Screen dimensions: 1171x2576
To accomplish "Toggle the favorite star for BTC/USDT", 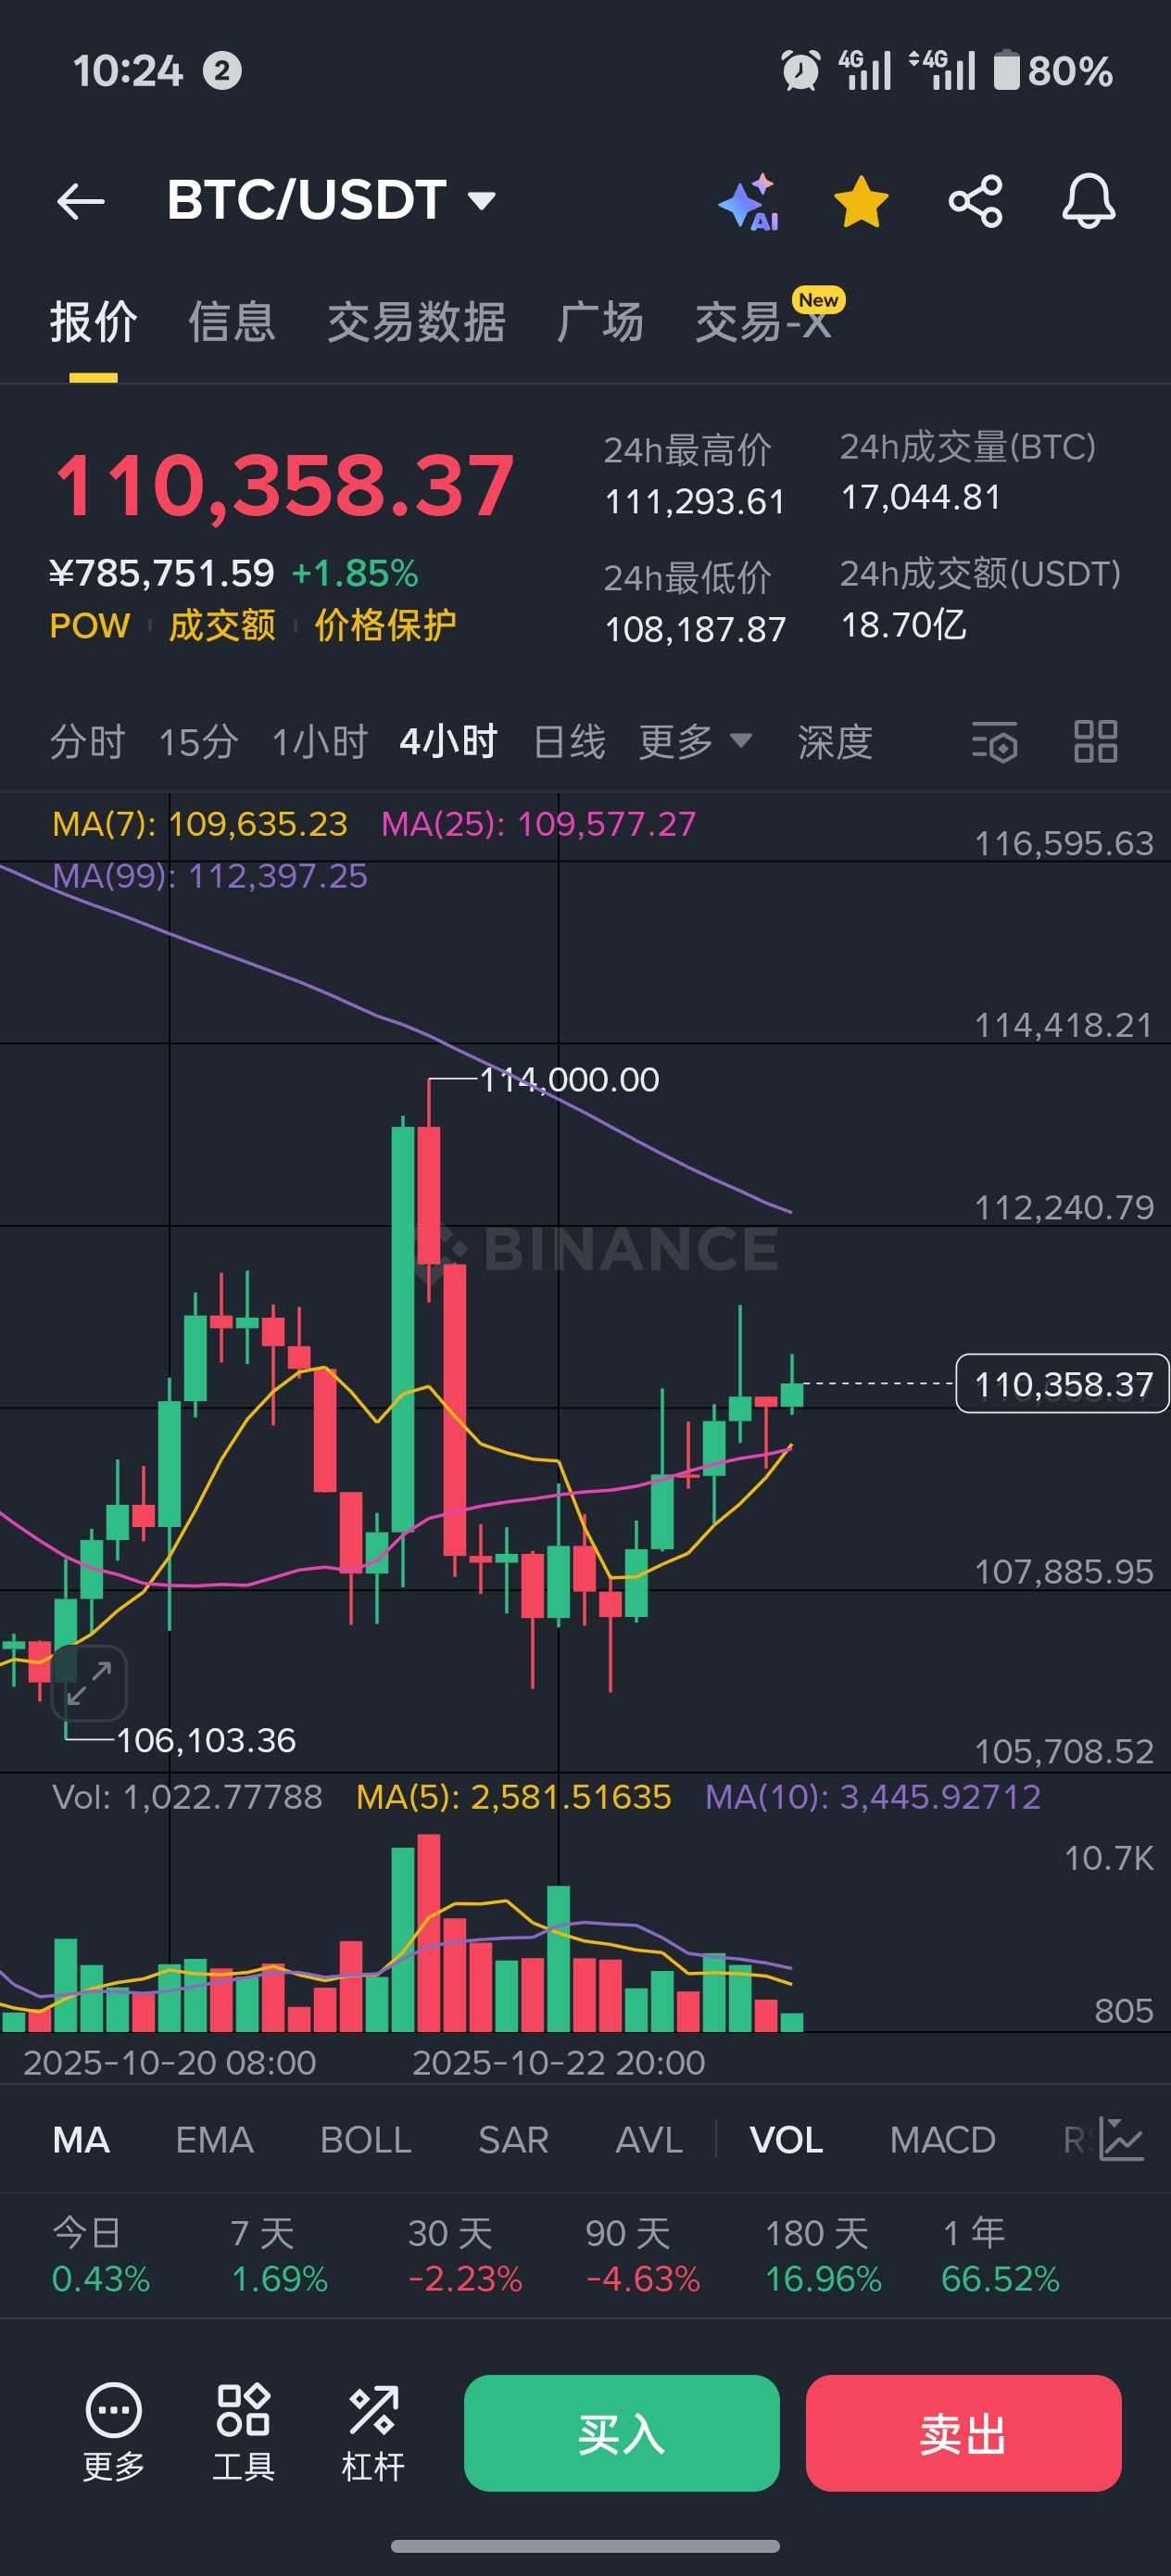I will click(861, 202).
